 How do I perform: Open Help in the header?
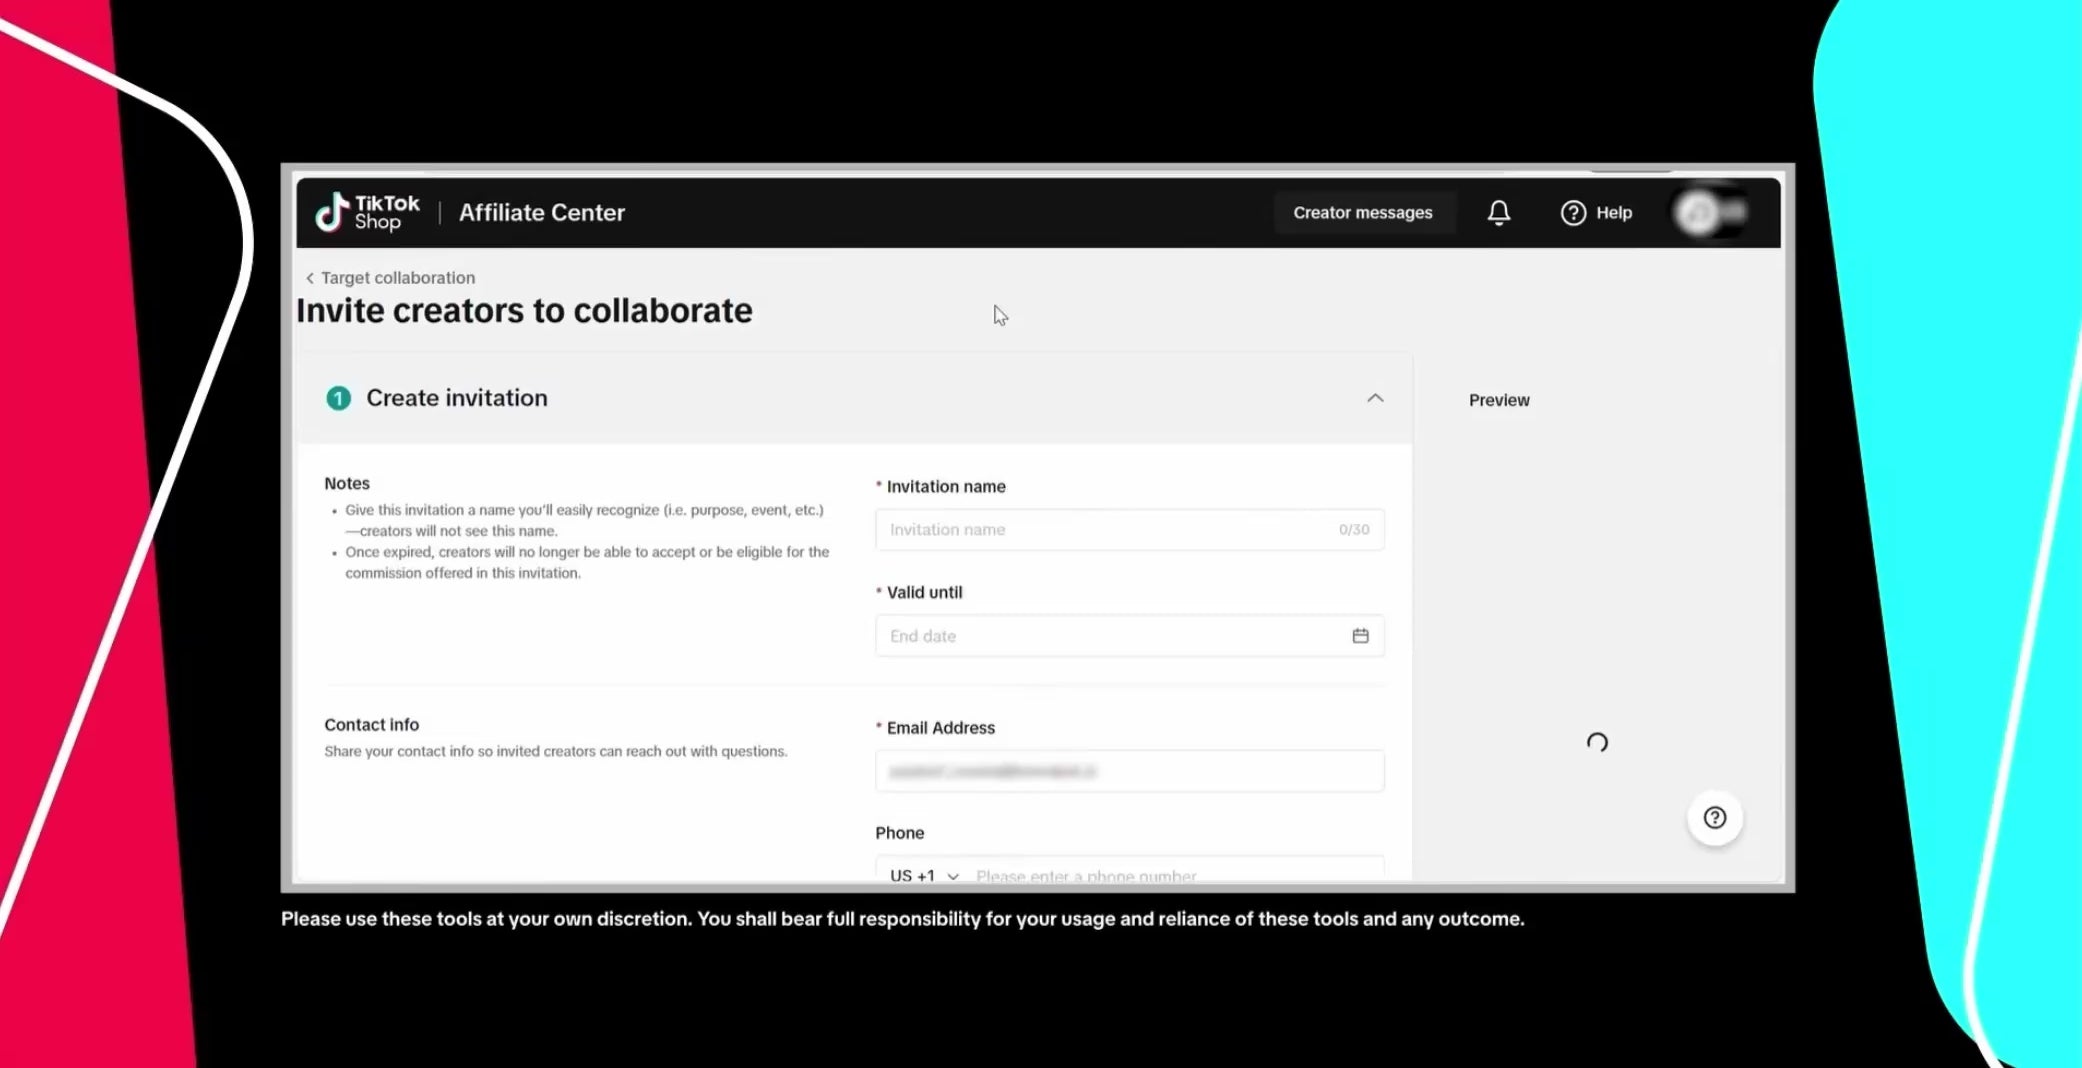pyautogui.click(x=1596, y=212)
